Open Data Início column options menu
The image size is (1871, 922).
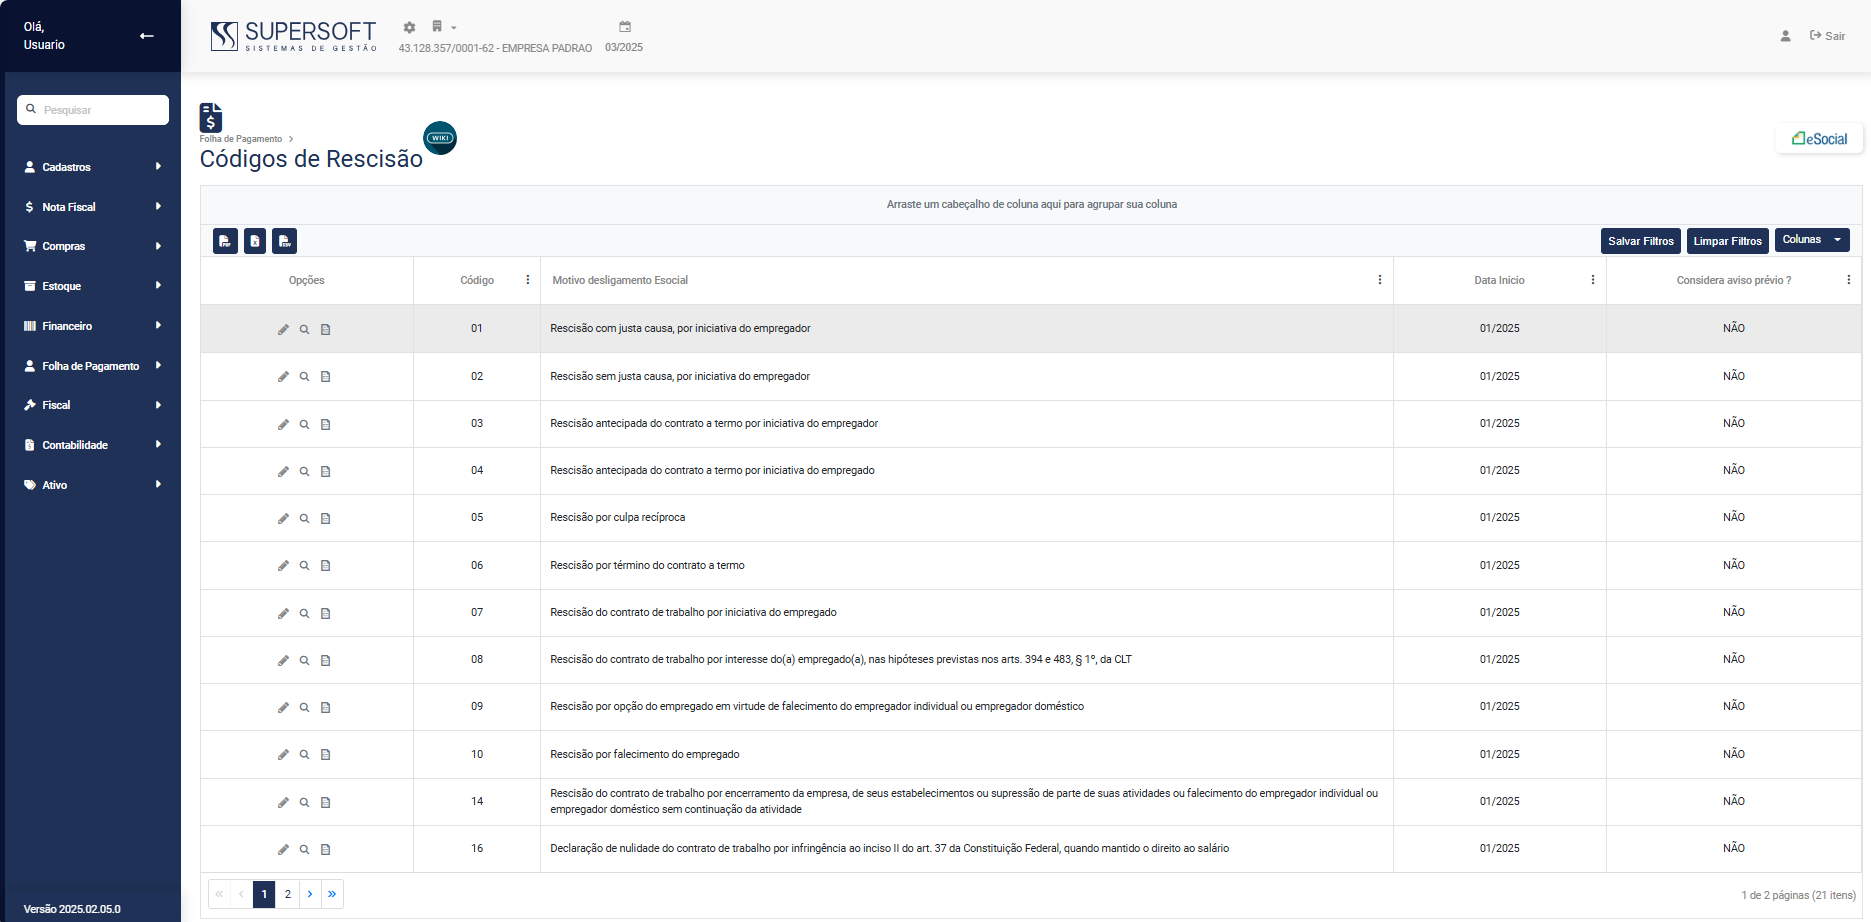pos(1593,280)
